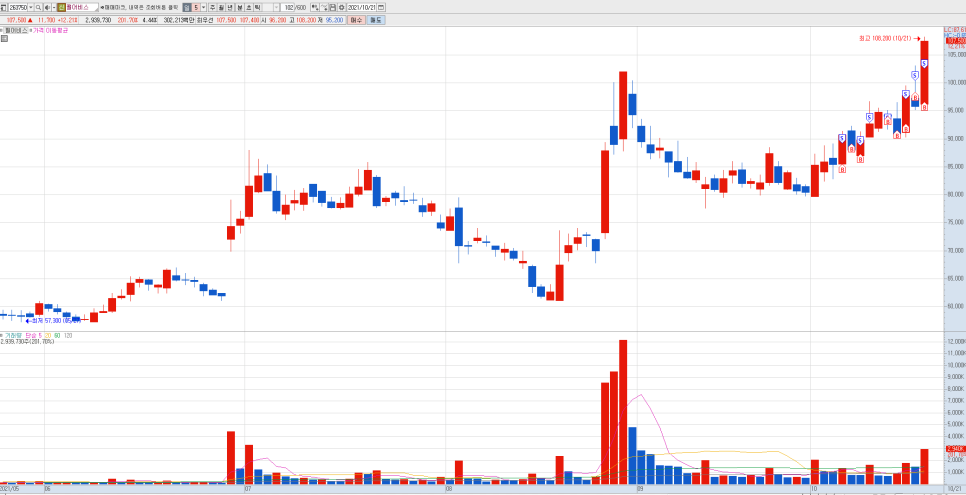The width and height of the screenshot is (966, 495).
Task: Click the 302,213백만 trading value text
Action: [x=179, y=20]
